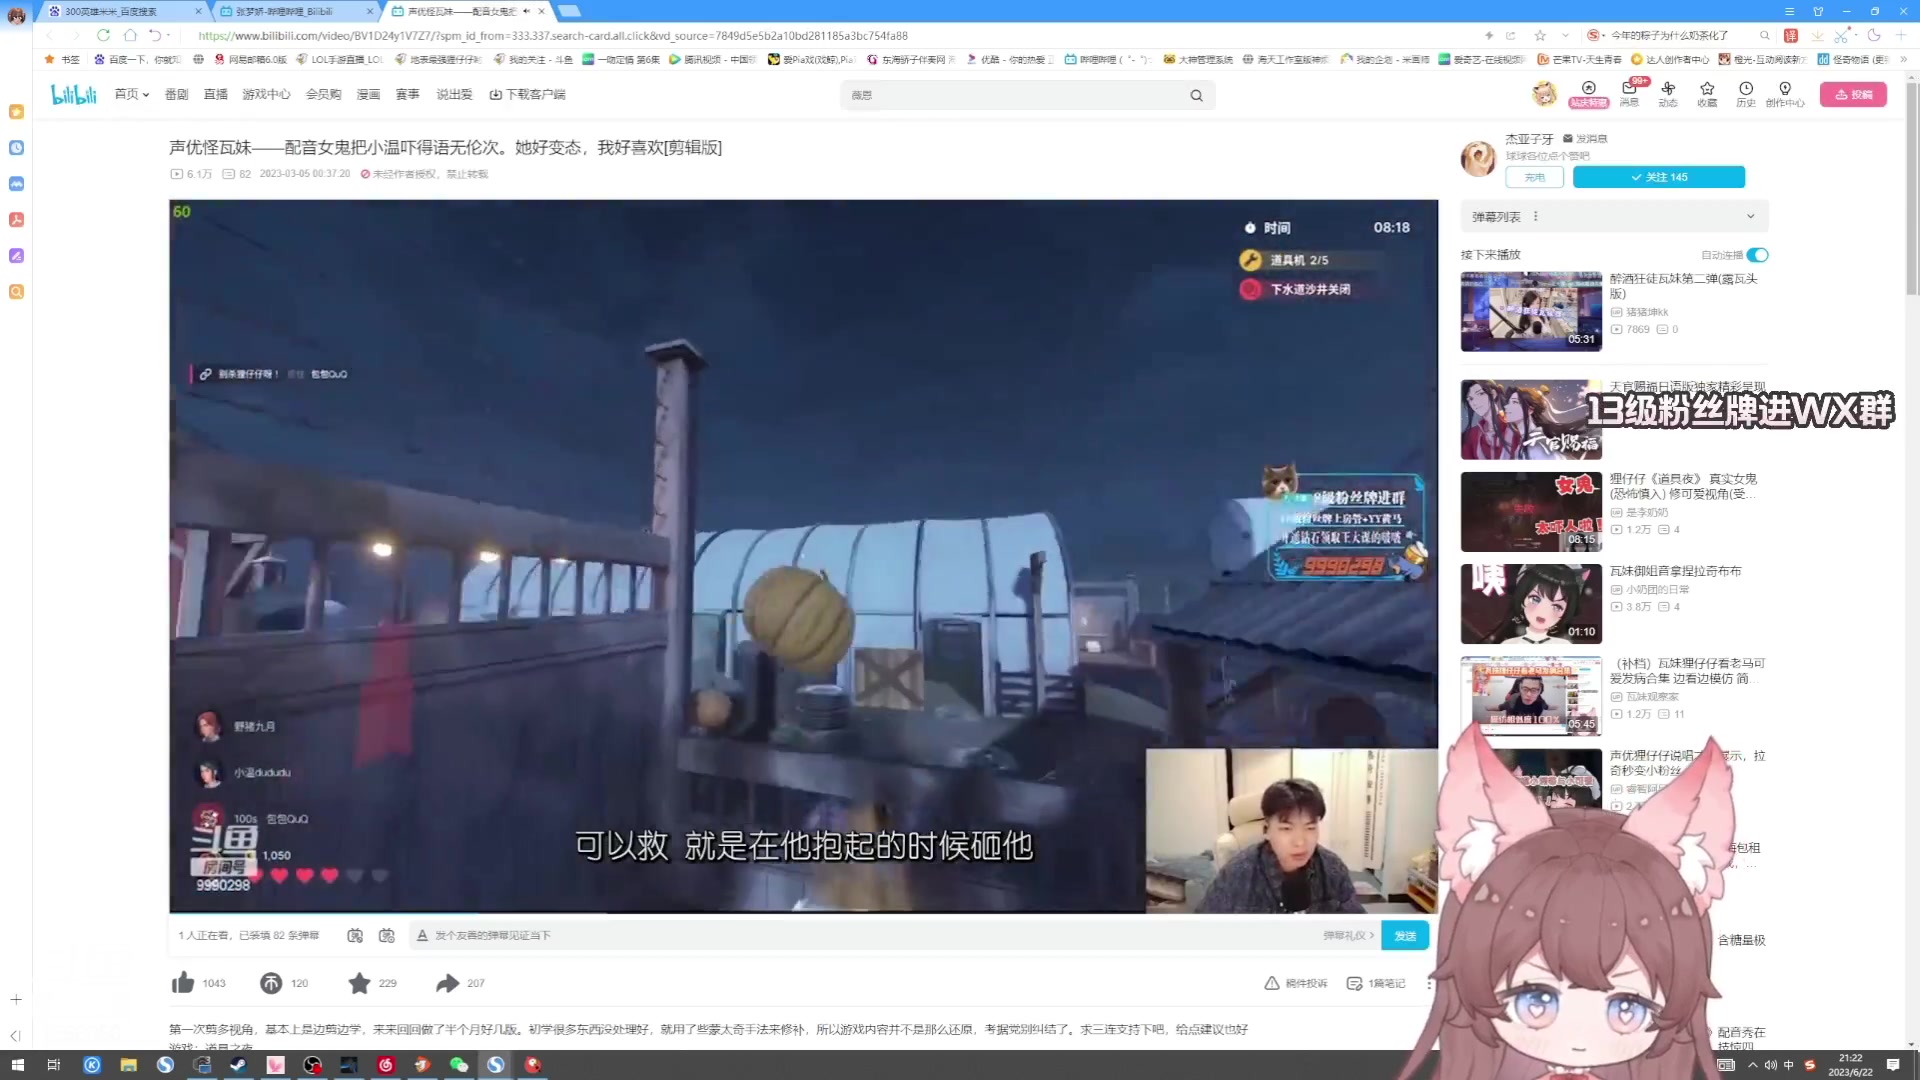This screenshot has width=1920, height=1080.
Task: Bookmark page with address bar star
Action: tap(1540, 35)
